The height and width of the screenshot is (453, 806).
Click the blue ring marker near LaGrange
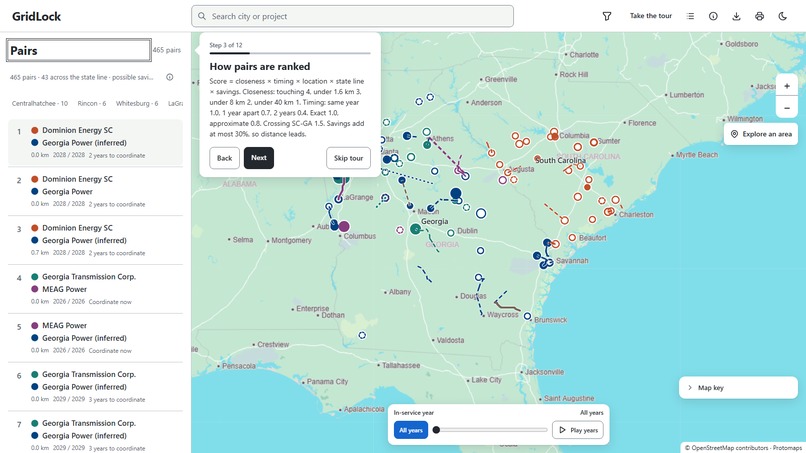tap(338, 199)
